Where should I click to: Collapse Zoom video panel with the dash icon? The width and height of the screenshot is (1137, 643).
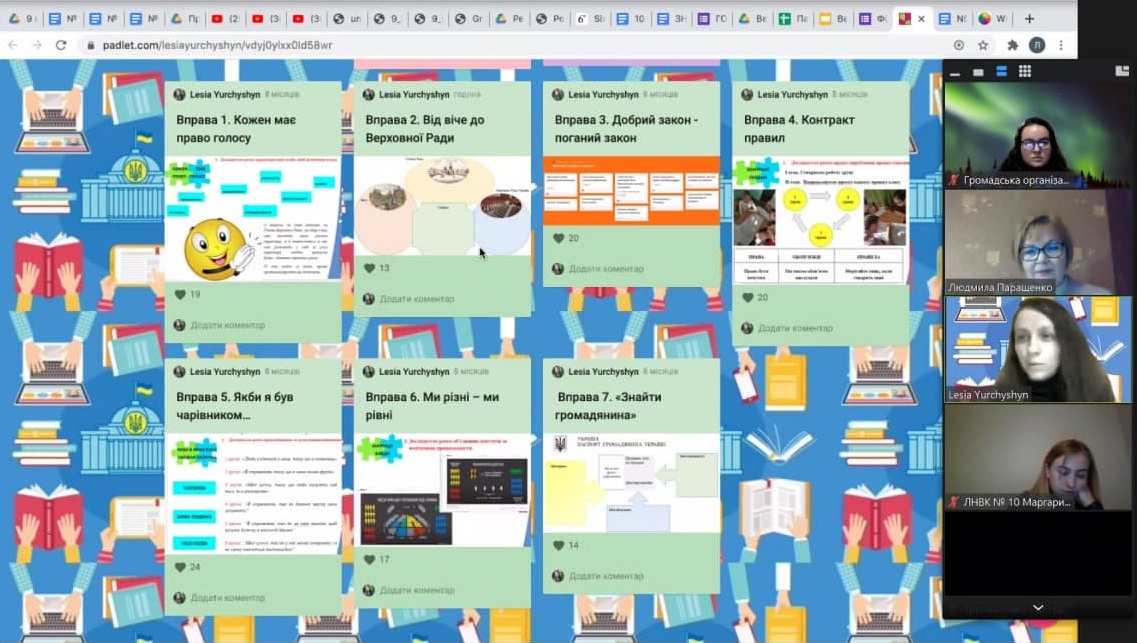[x=955, y=72]
